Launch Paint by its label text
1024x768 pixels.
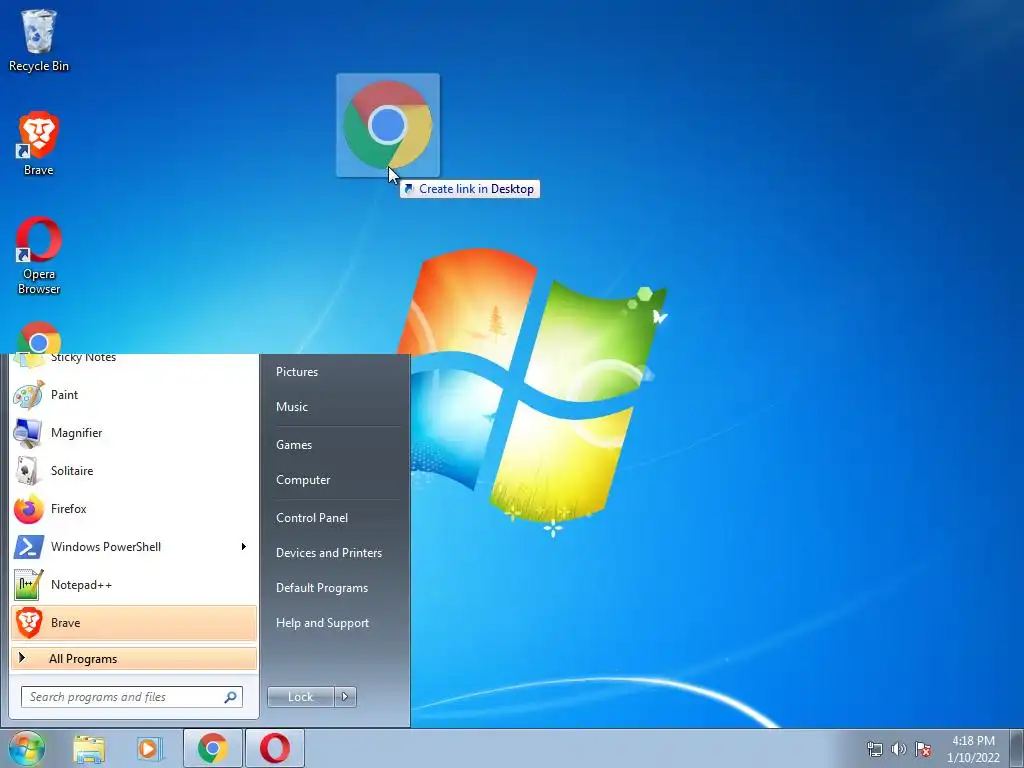click(64, 395)
